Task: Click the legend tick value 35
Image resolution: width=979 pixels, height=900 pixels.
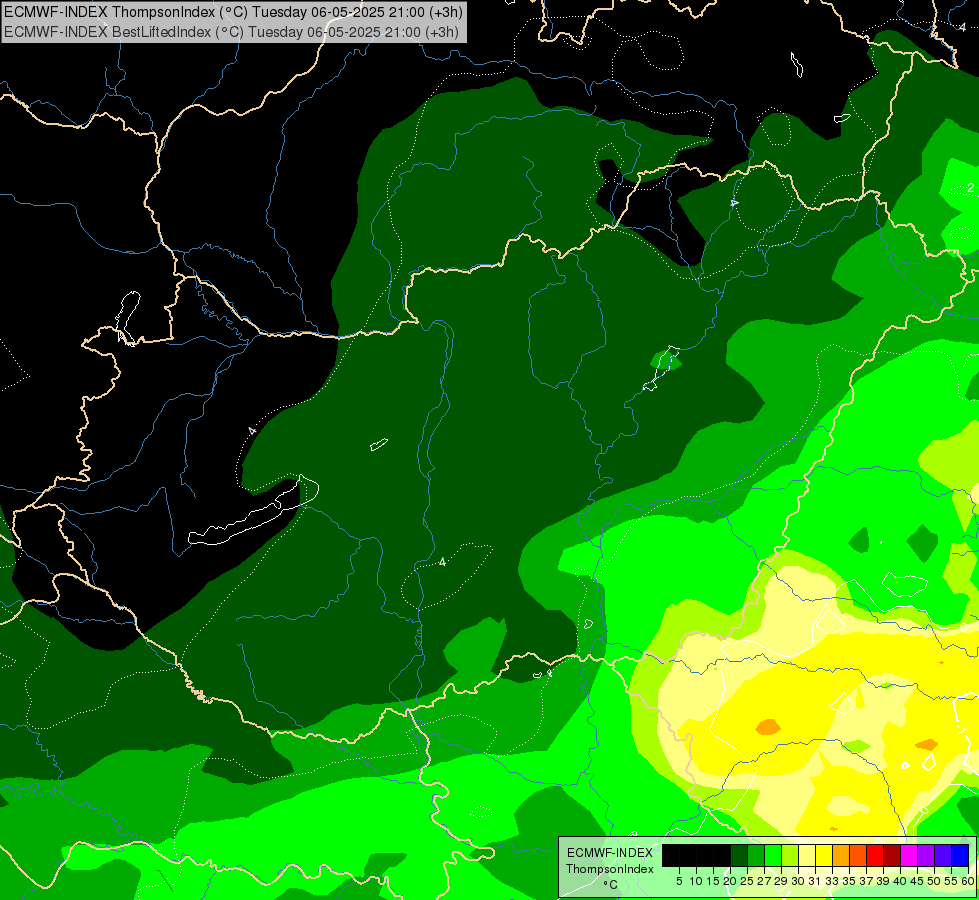Action: pyautogui.click(x=849, y=881)
